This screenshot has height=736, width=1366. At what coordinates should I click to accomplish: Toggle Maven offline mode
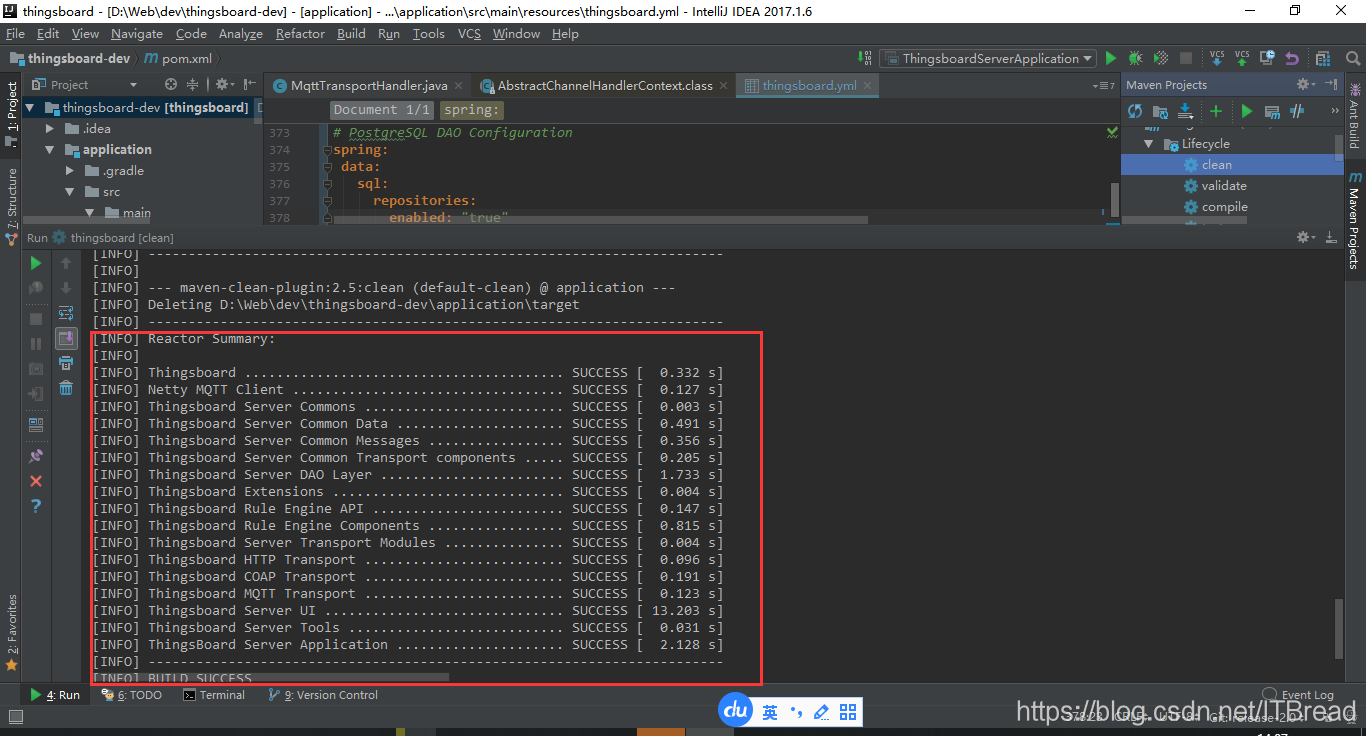[1297, 111]
